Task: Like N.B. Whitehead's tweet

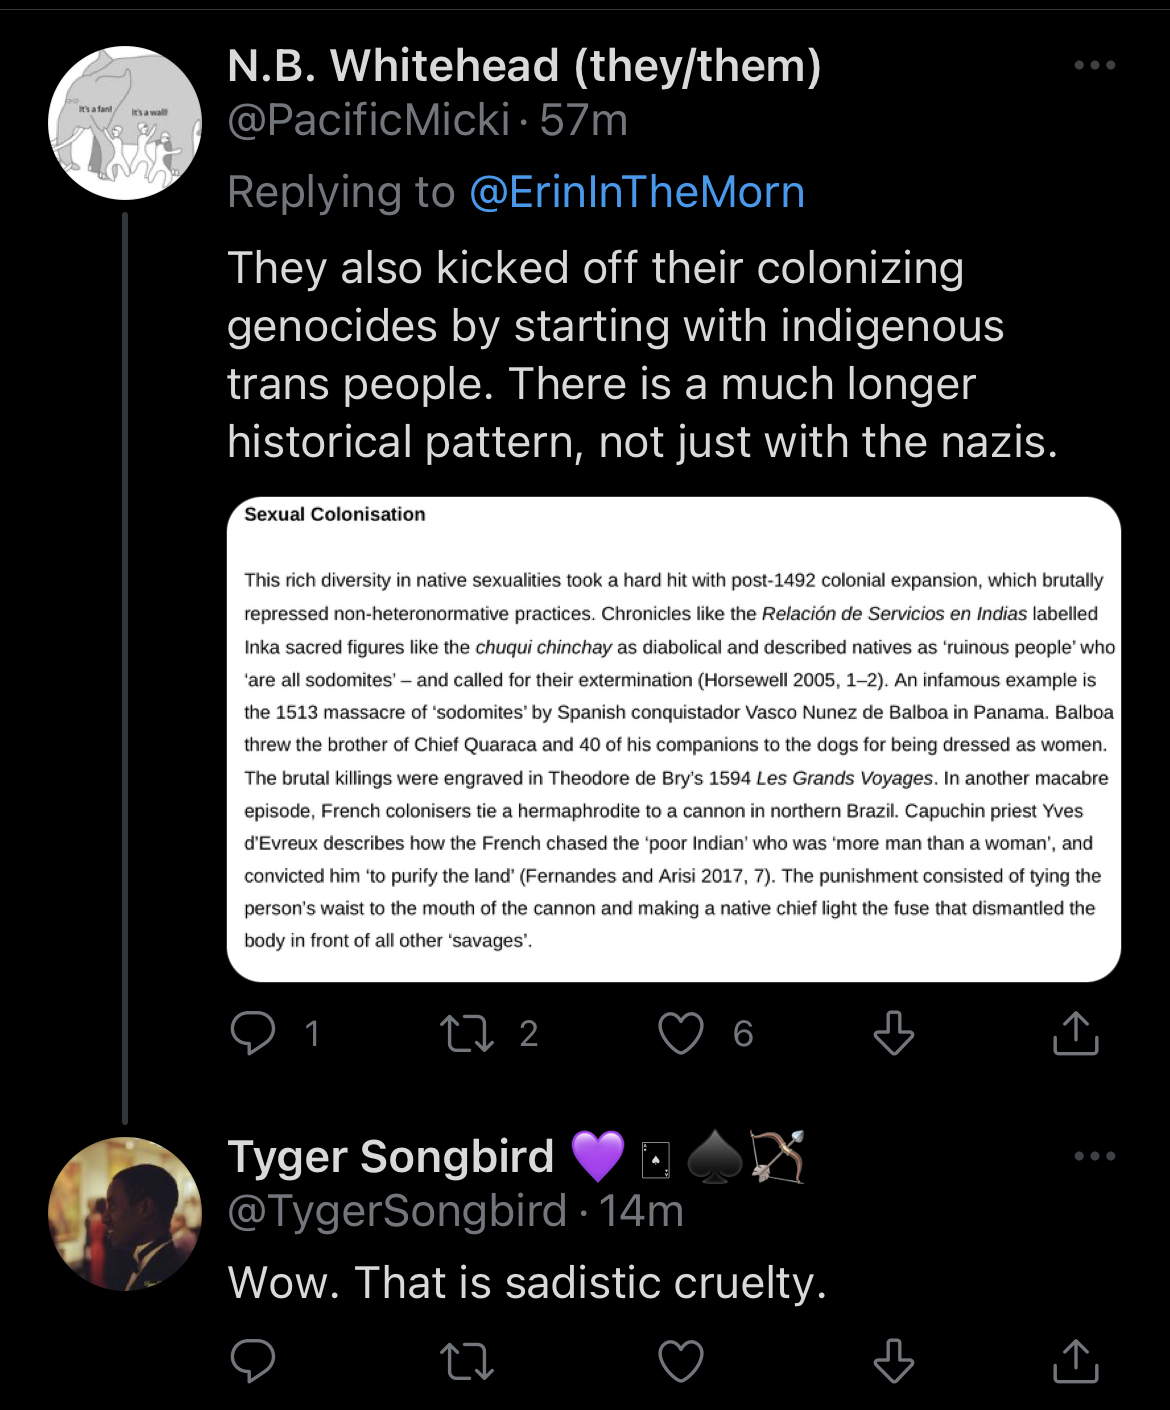Action: 681,1033
